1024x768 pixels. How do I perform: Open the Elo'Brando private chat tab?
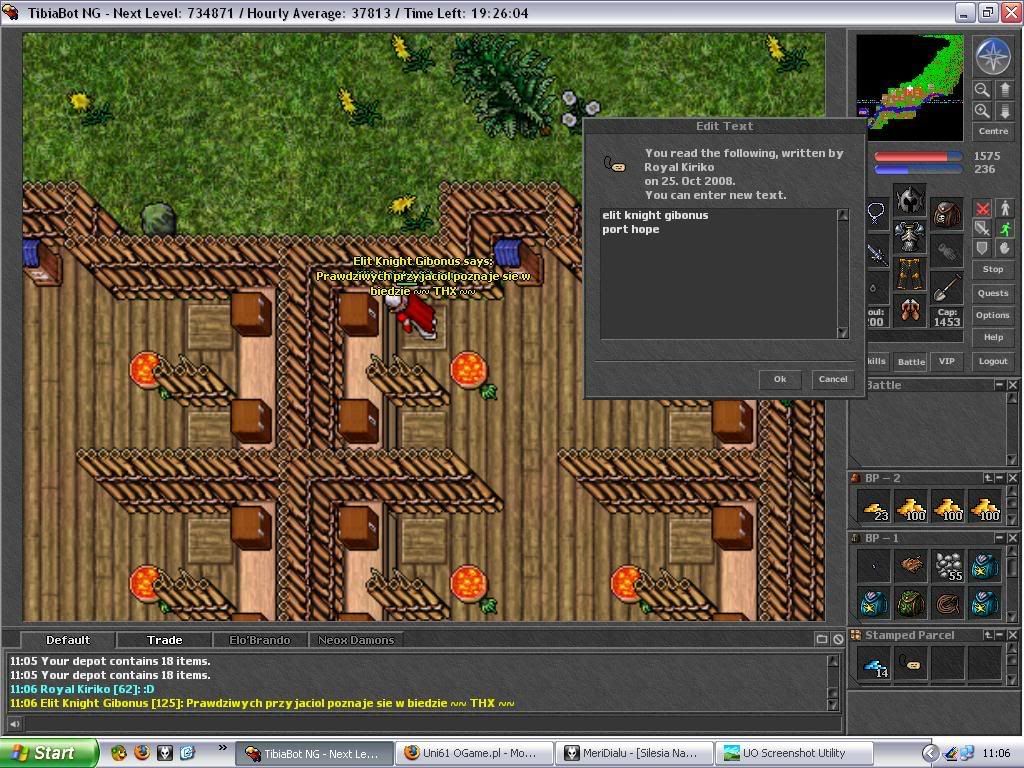[259, 640]
